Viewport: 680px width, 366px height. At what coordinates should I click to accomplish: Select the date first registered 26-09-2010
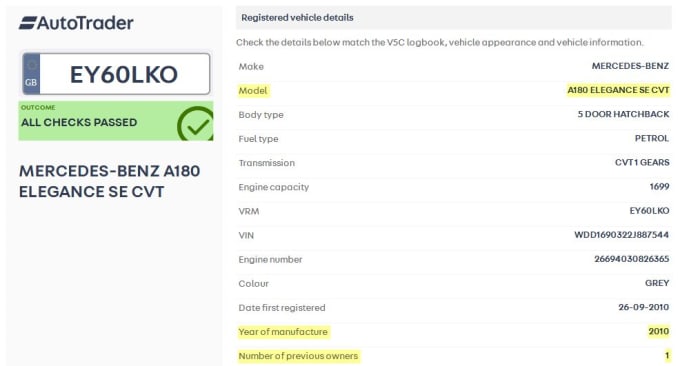click(x=644, y=307)
